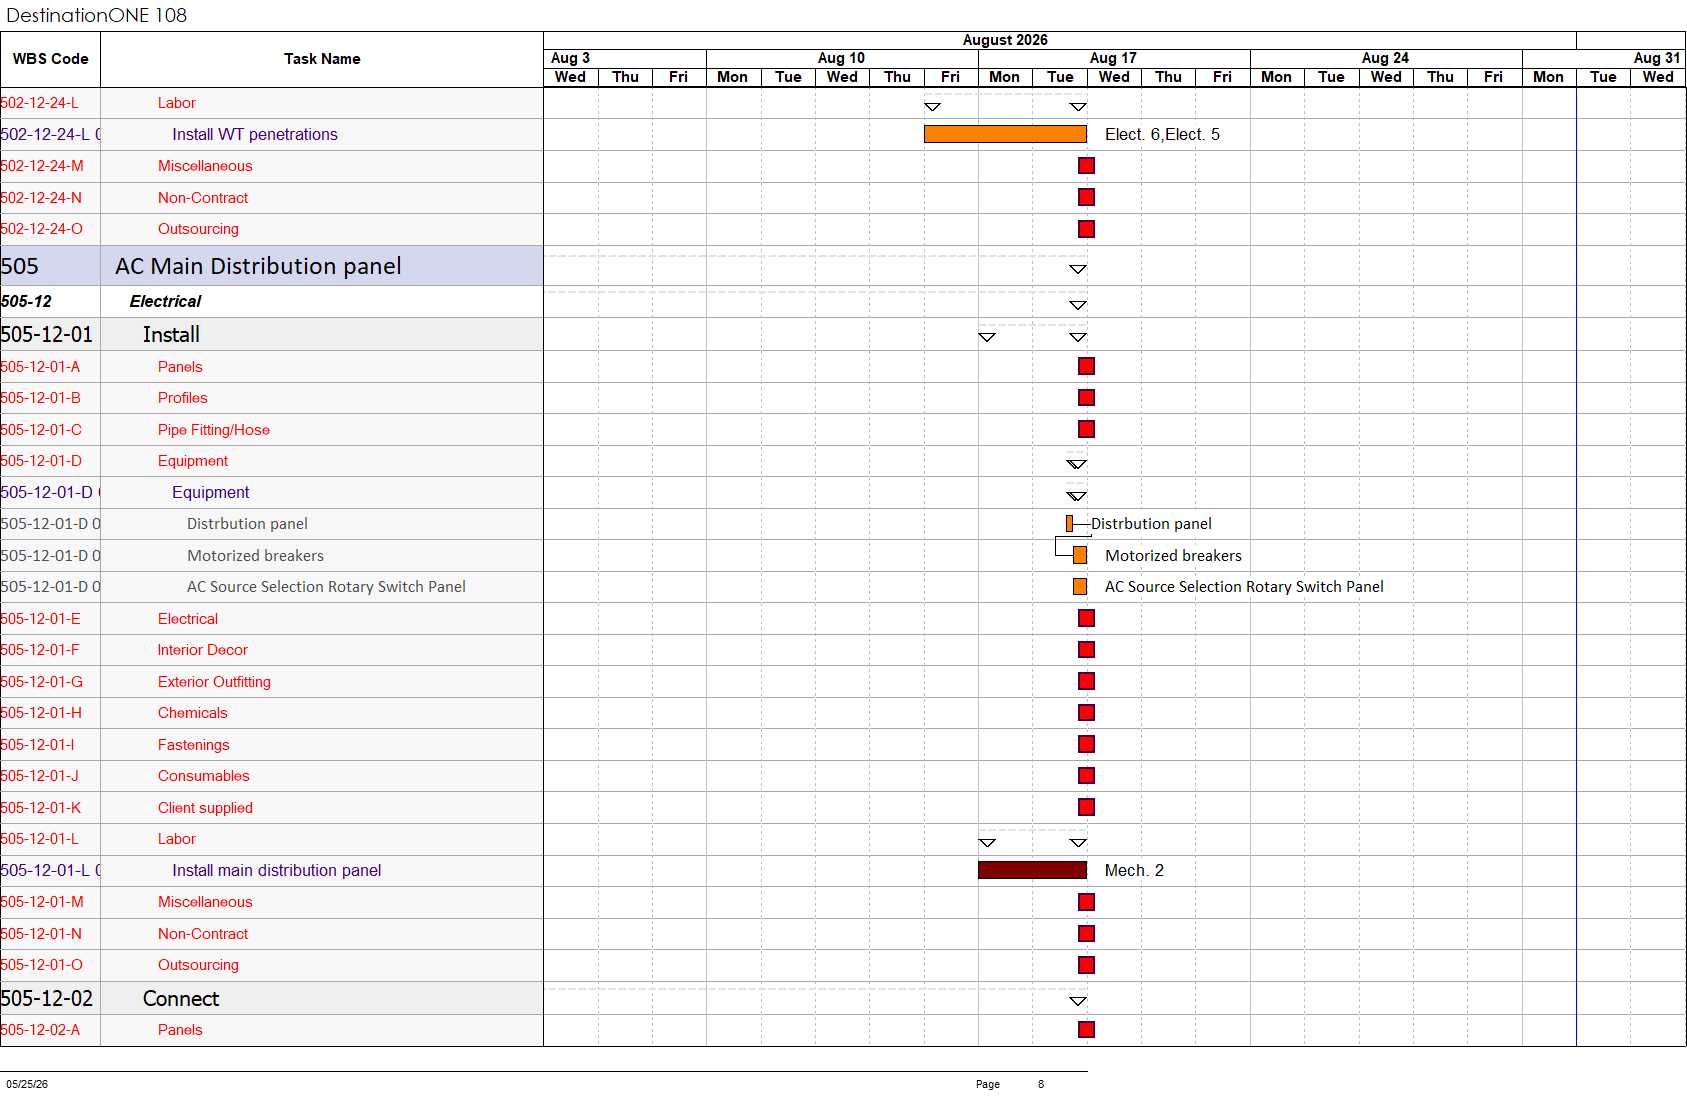Click the 05/25/26 date in the footer
This screenshot has height=1097, width=1687.
27,1084
